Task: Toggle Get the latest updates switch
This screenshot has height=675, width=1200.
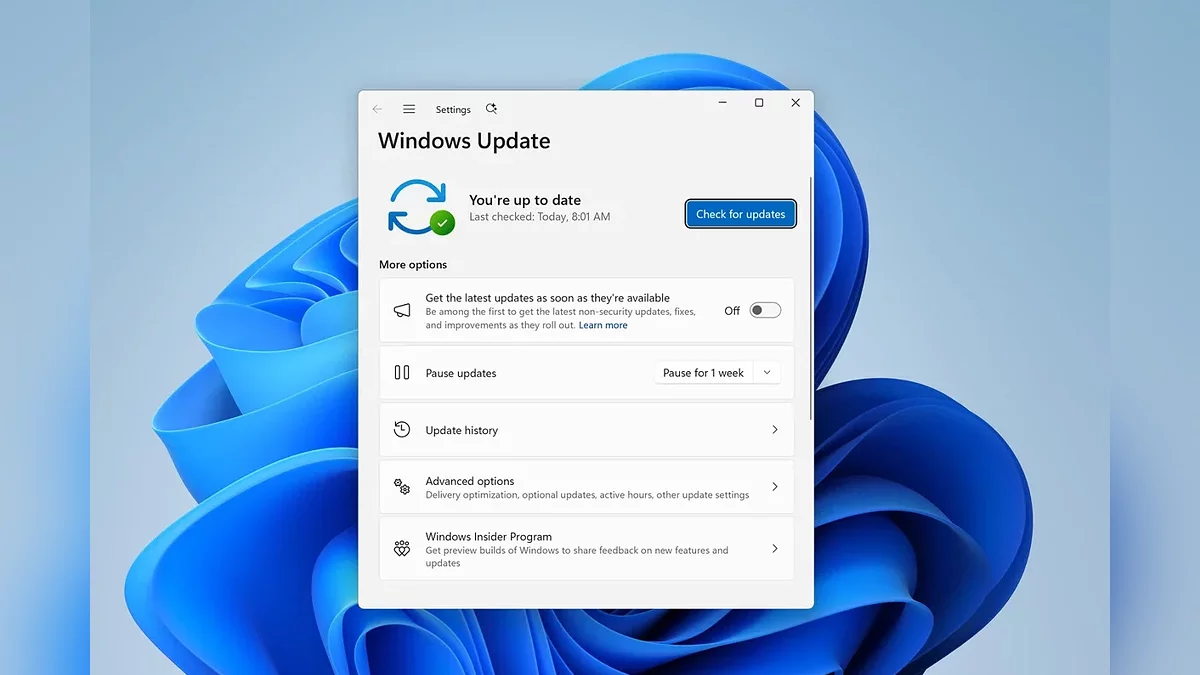Action: click(765, 310)
